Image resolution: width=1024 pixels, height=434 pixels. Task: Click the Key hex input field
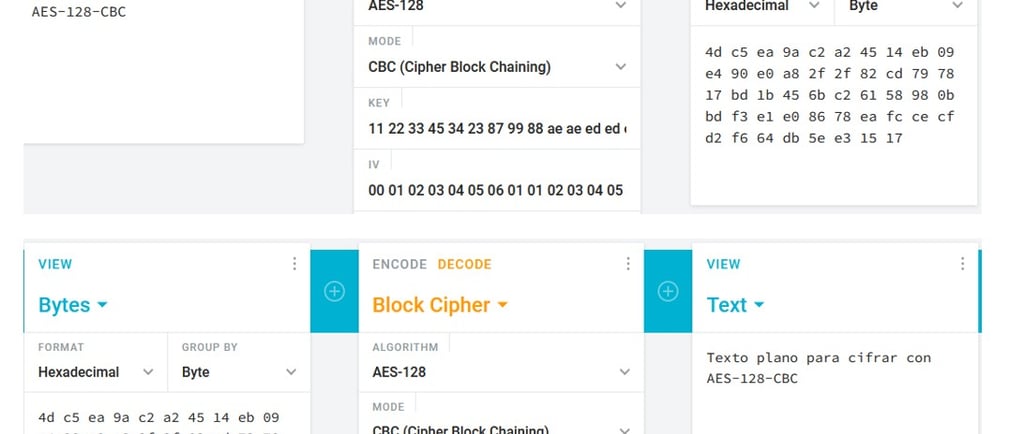[x=497, y=129]
